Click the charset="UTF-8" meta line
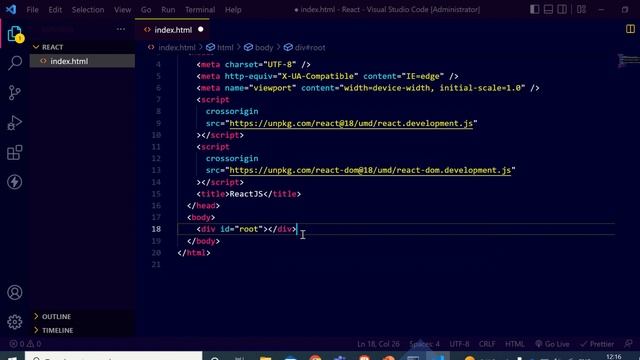This screenshot has height=360, width=640. tap(253, 64)
